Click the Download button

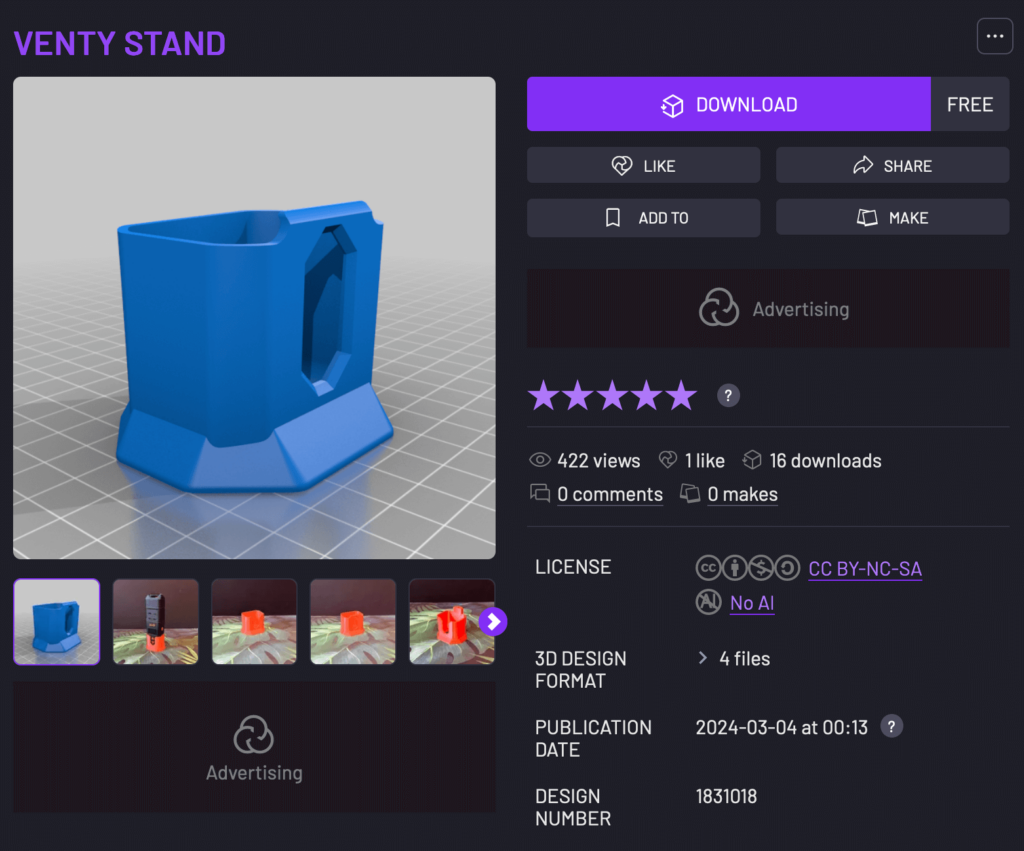click(x=729, y=104)
